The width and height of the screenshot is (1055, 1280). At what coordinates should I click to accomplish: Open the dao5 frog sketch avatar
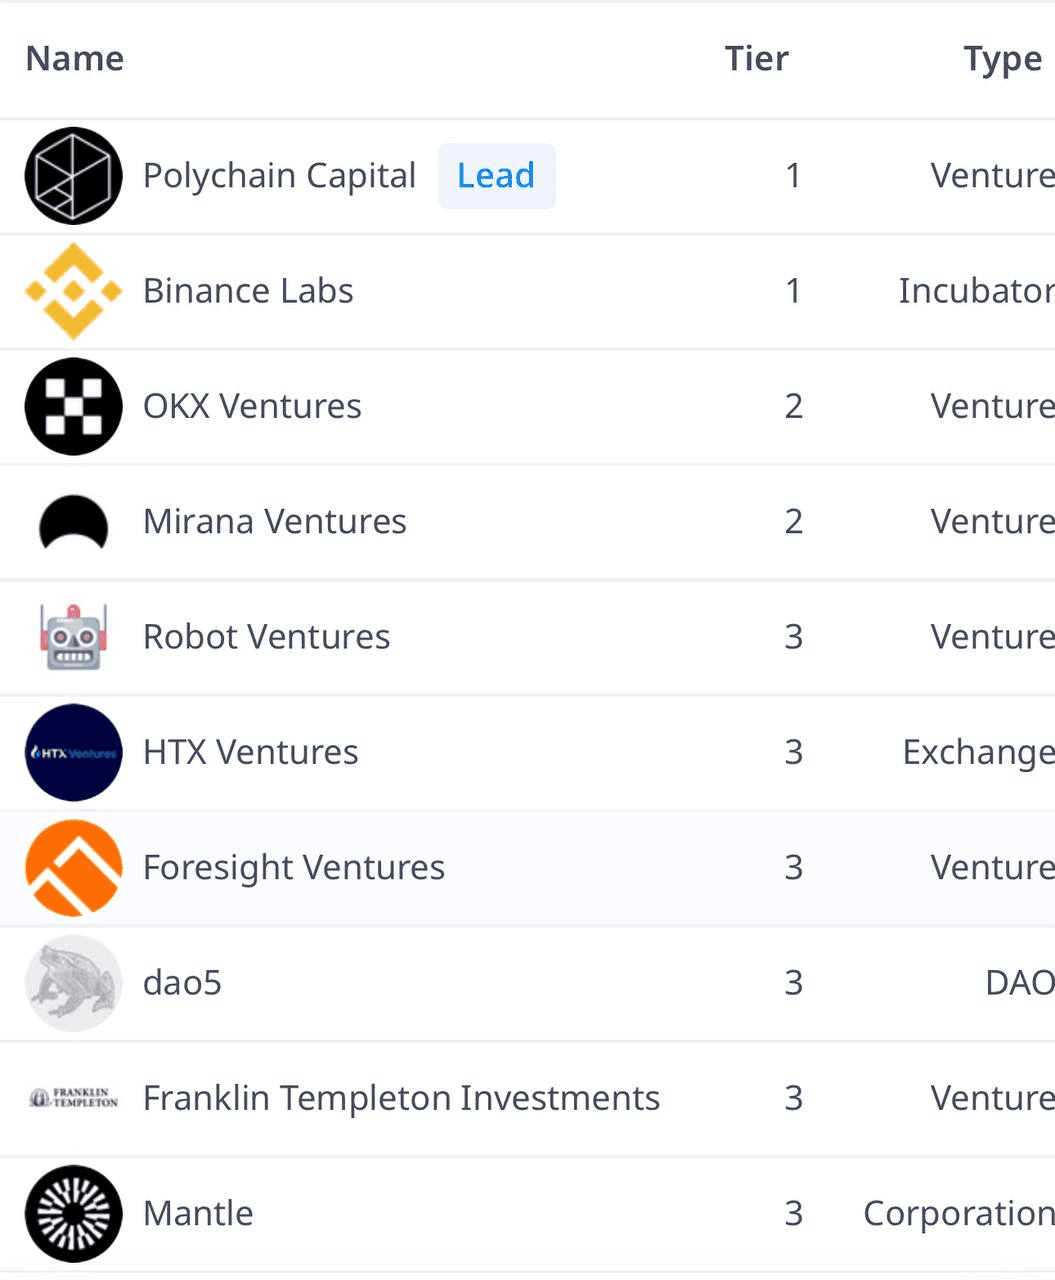[x=73, y=983]
